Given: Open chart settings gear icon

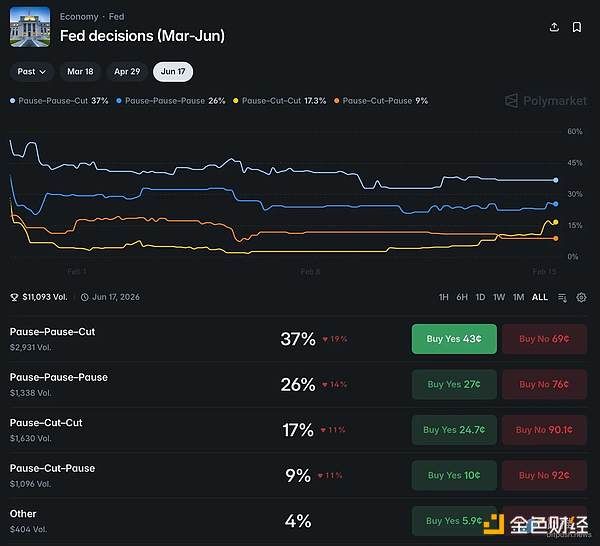Looking at the screenshot, I should (581, 297).
